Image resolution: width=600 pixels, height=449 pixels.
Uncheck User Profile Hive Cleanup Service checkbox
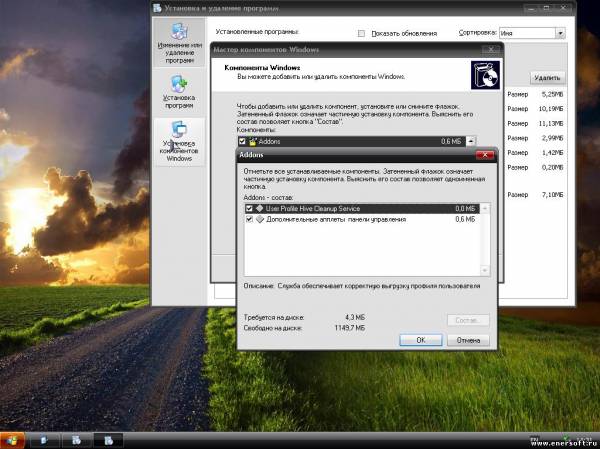tap(249, 209)
